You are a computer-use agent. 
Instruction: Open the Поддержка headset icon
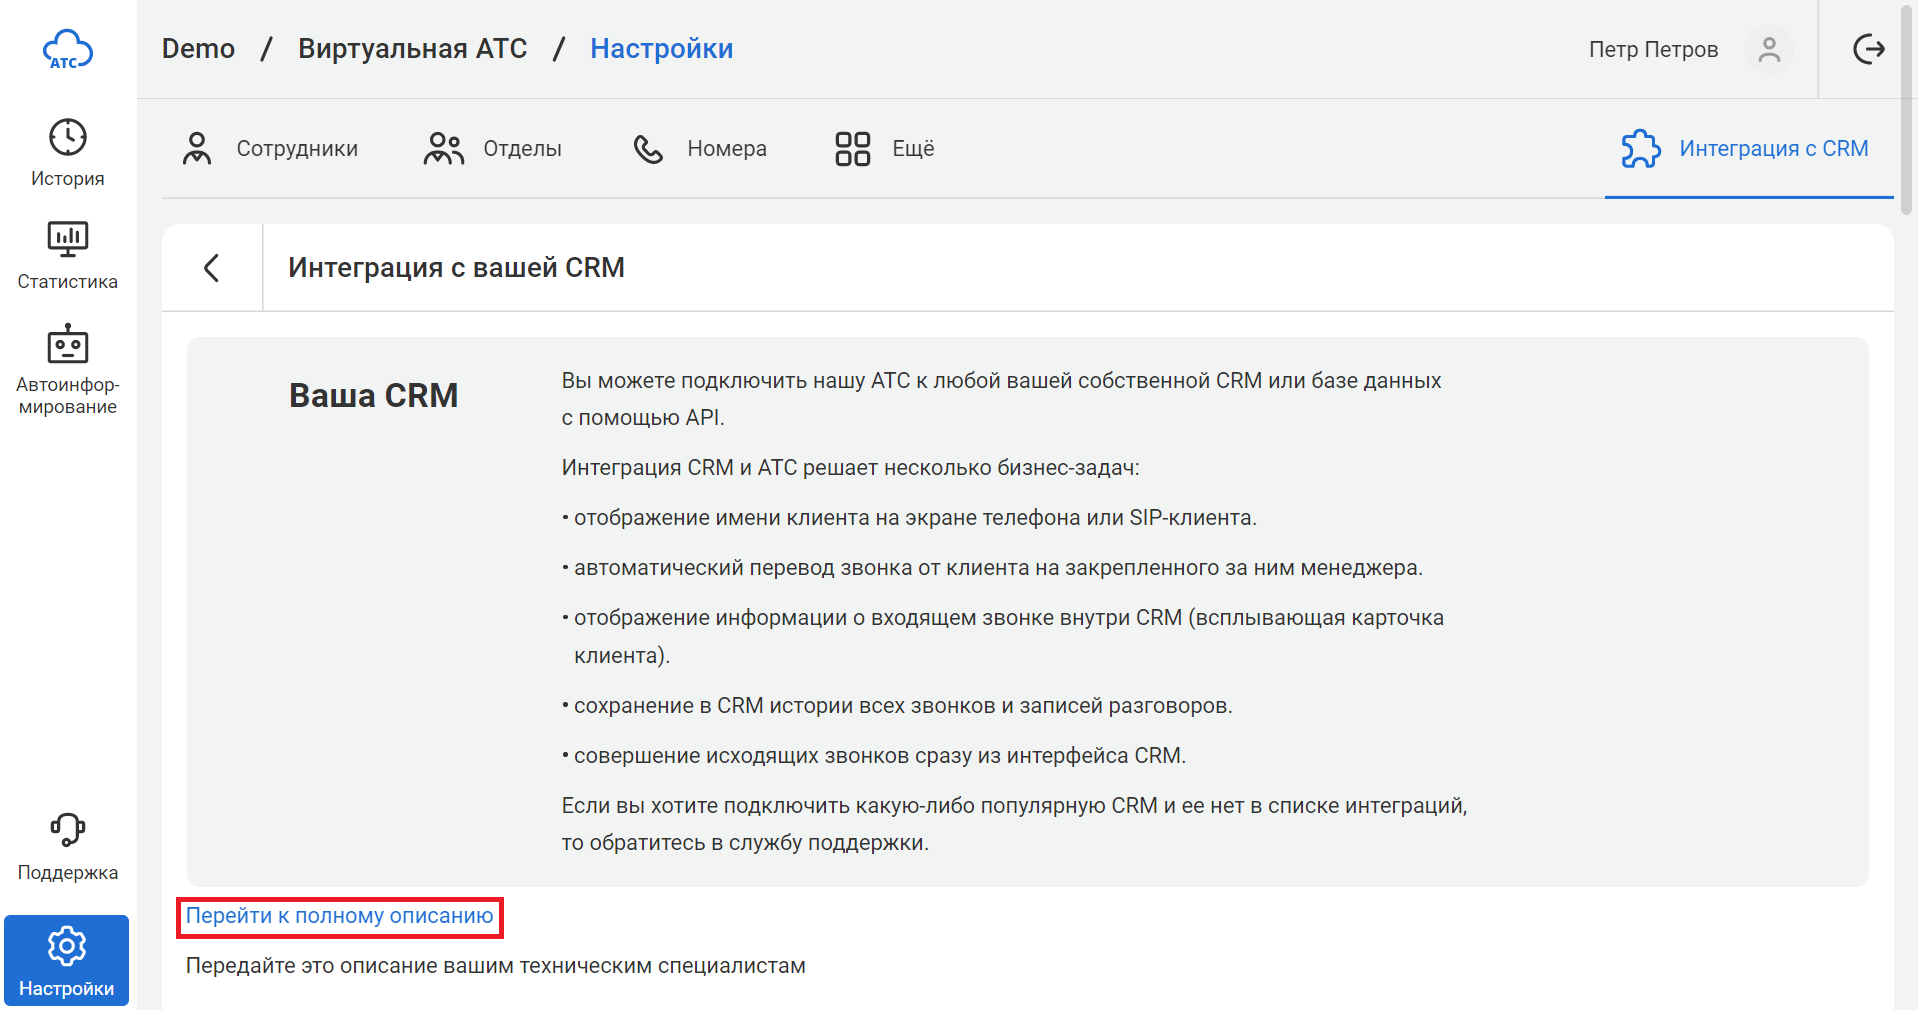[68, 830]
